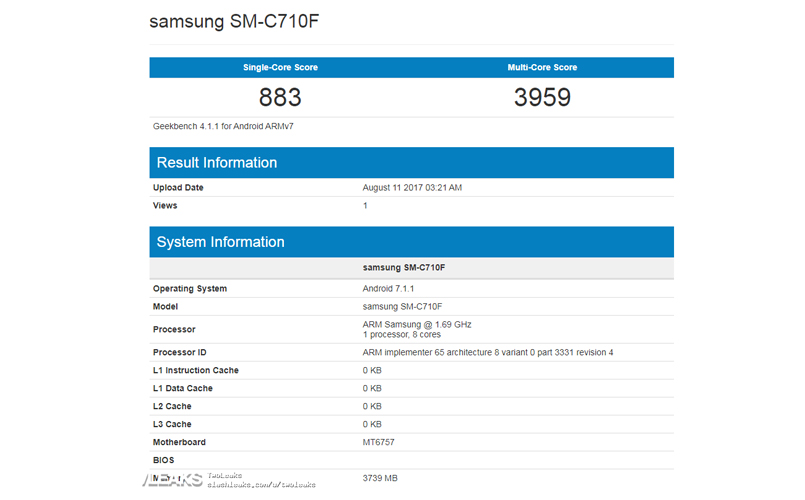Screen dimensions: 805x500
Task: Click the Geekbench 4.1.1 for Android ARMv7 text
Action: click(223, 126)
